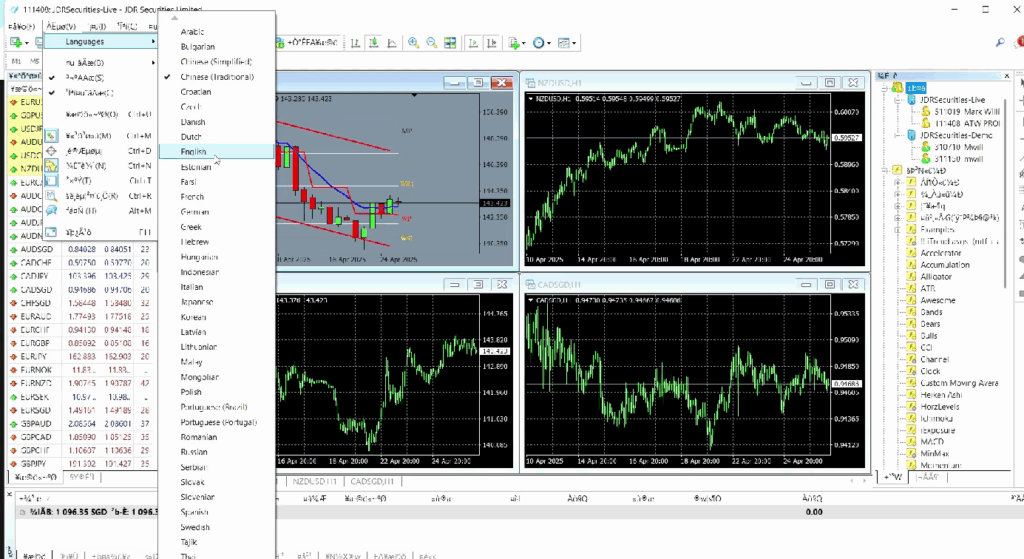
Task: Click the Ichimoku indicator icon
Action: coord(911,418)
